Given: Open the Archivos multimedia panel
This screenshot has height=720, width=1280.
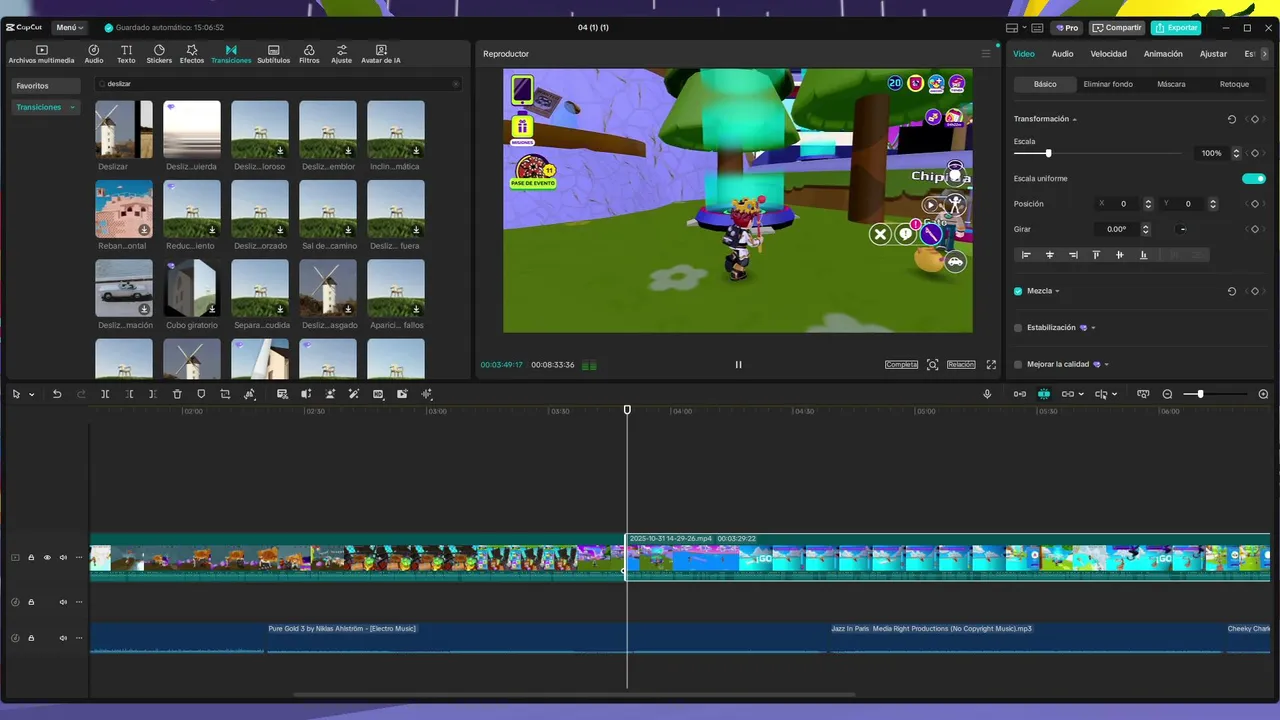Looking at the screenshot, I should click(x=41, y=54).
